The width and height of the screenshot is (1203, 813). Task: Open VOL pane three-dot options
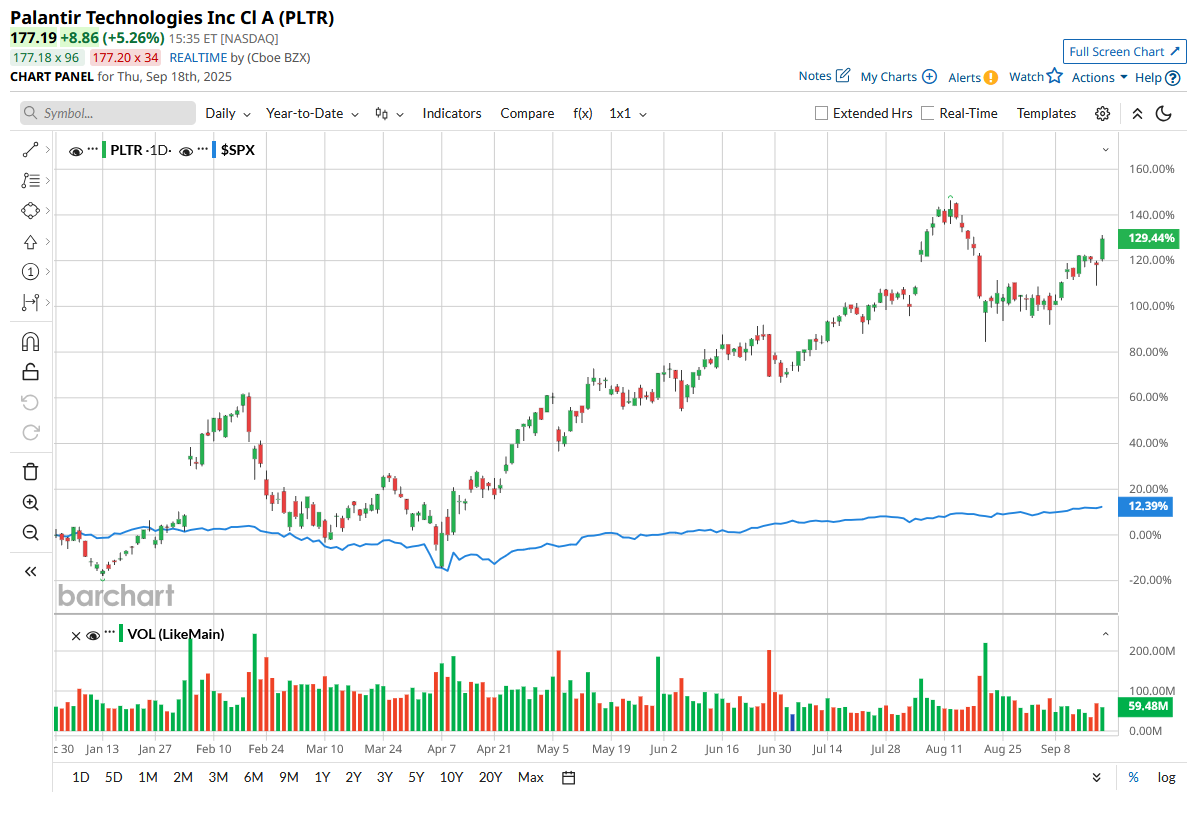click(x=109, y=632)
